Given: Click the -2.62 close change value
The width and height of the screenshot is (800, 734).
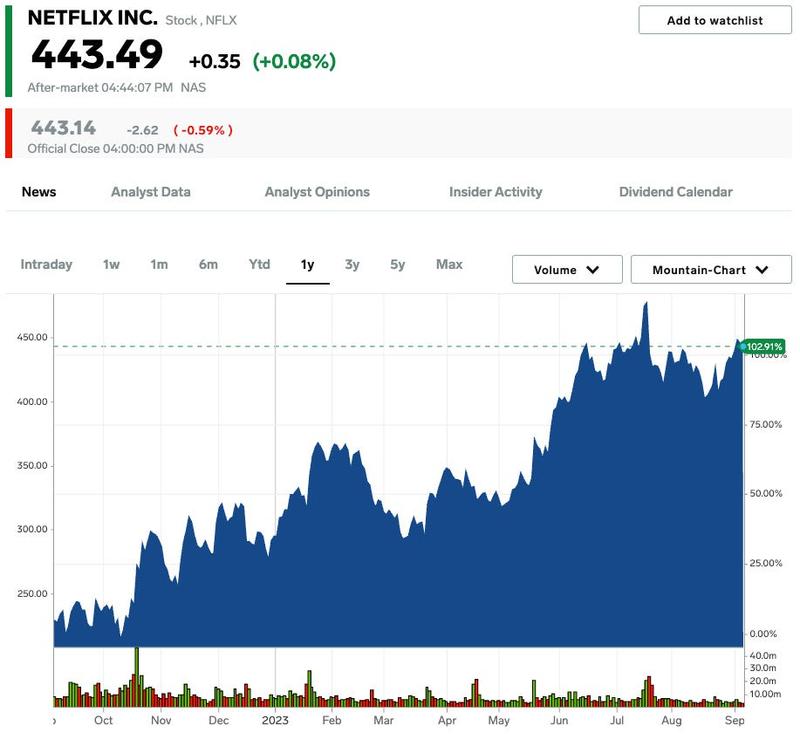Looking at the screenshot, I should point(142,130).
